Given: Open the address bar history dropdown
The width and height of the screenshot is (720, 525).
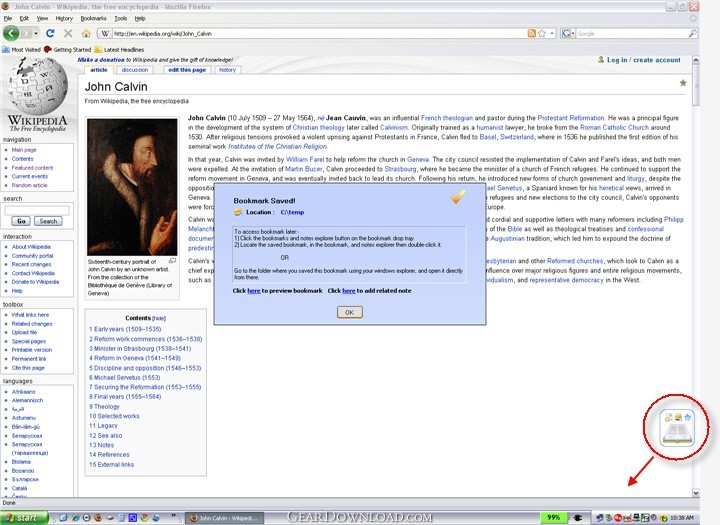Looking at the screenshot, I should [x=552, y=34].
